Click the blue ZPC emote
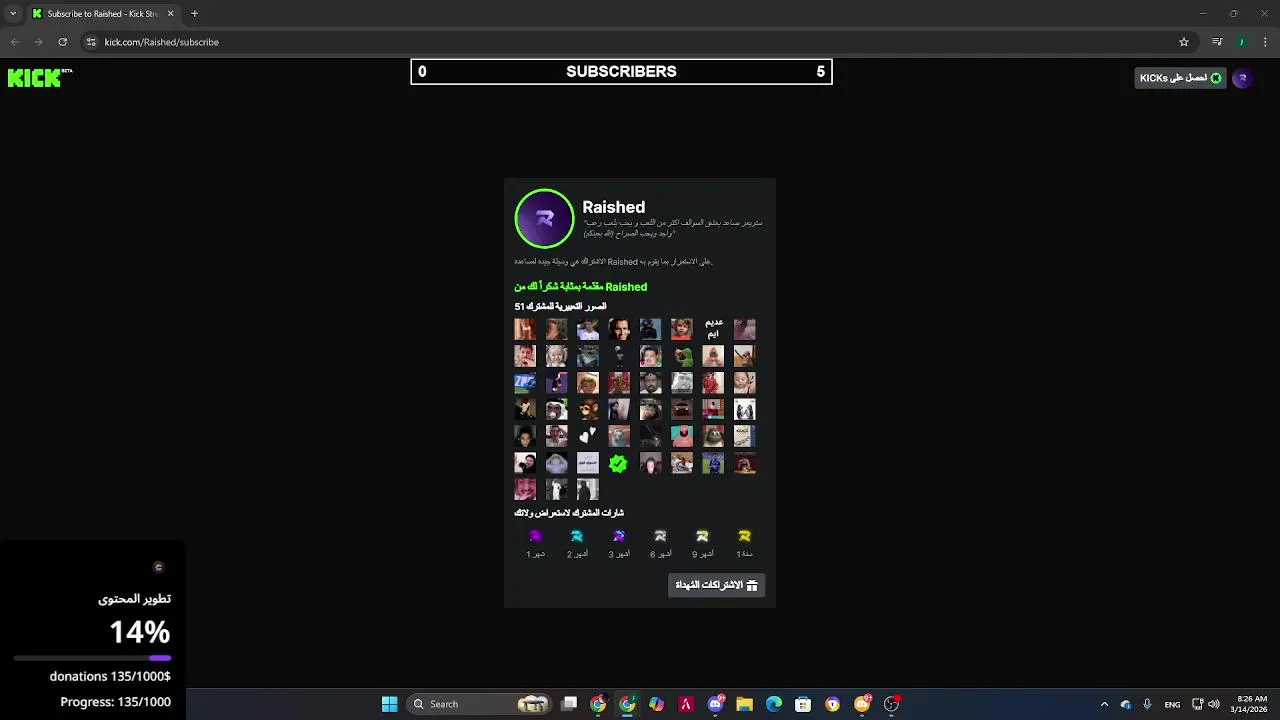 point(525,382)
